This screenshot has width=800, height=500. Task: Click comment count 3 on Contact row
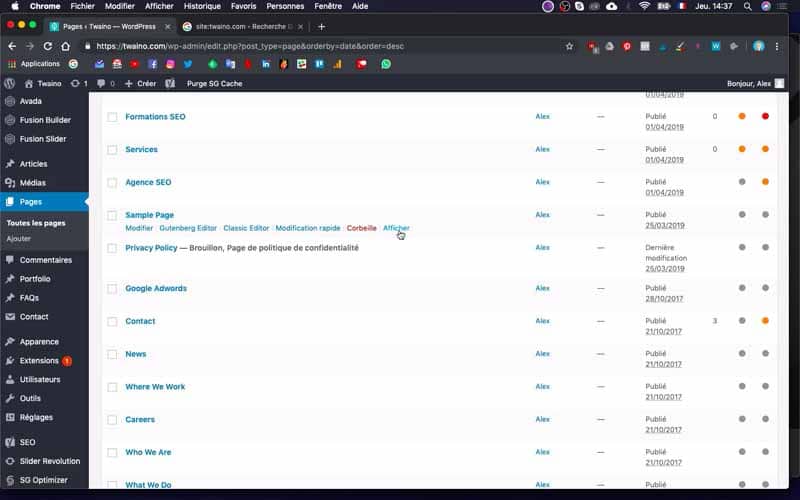715,321
